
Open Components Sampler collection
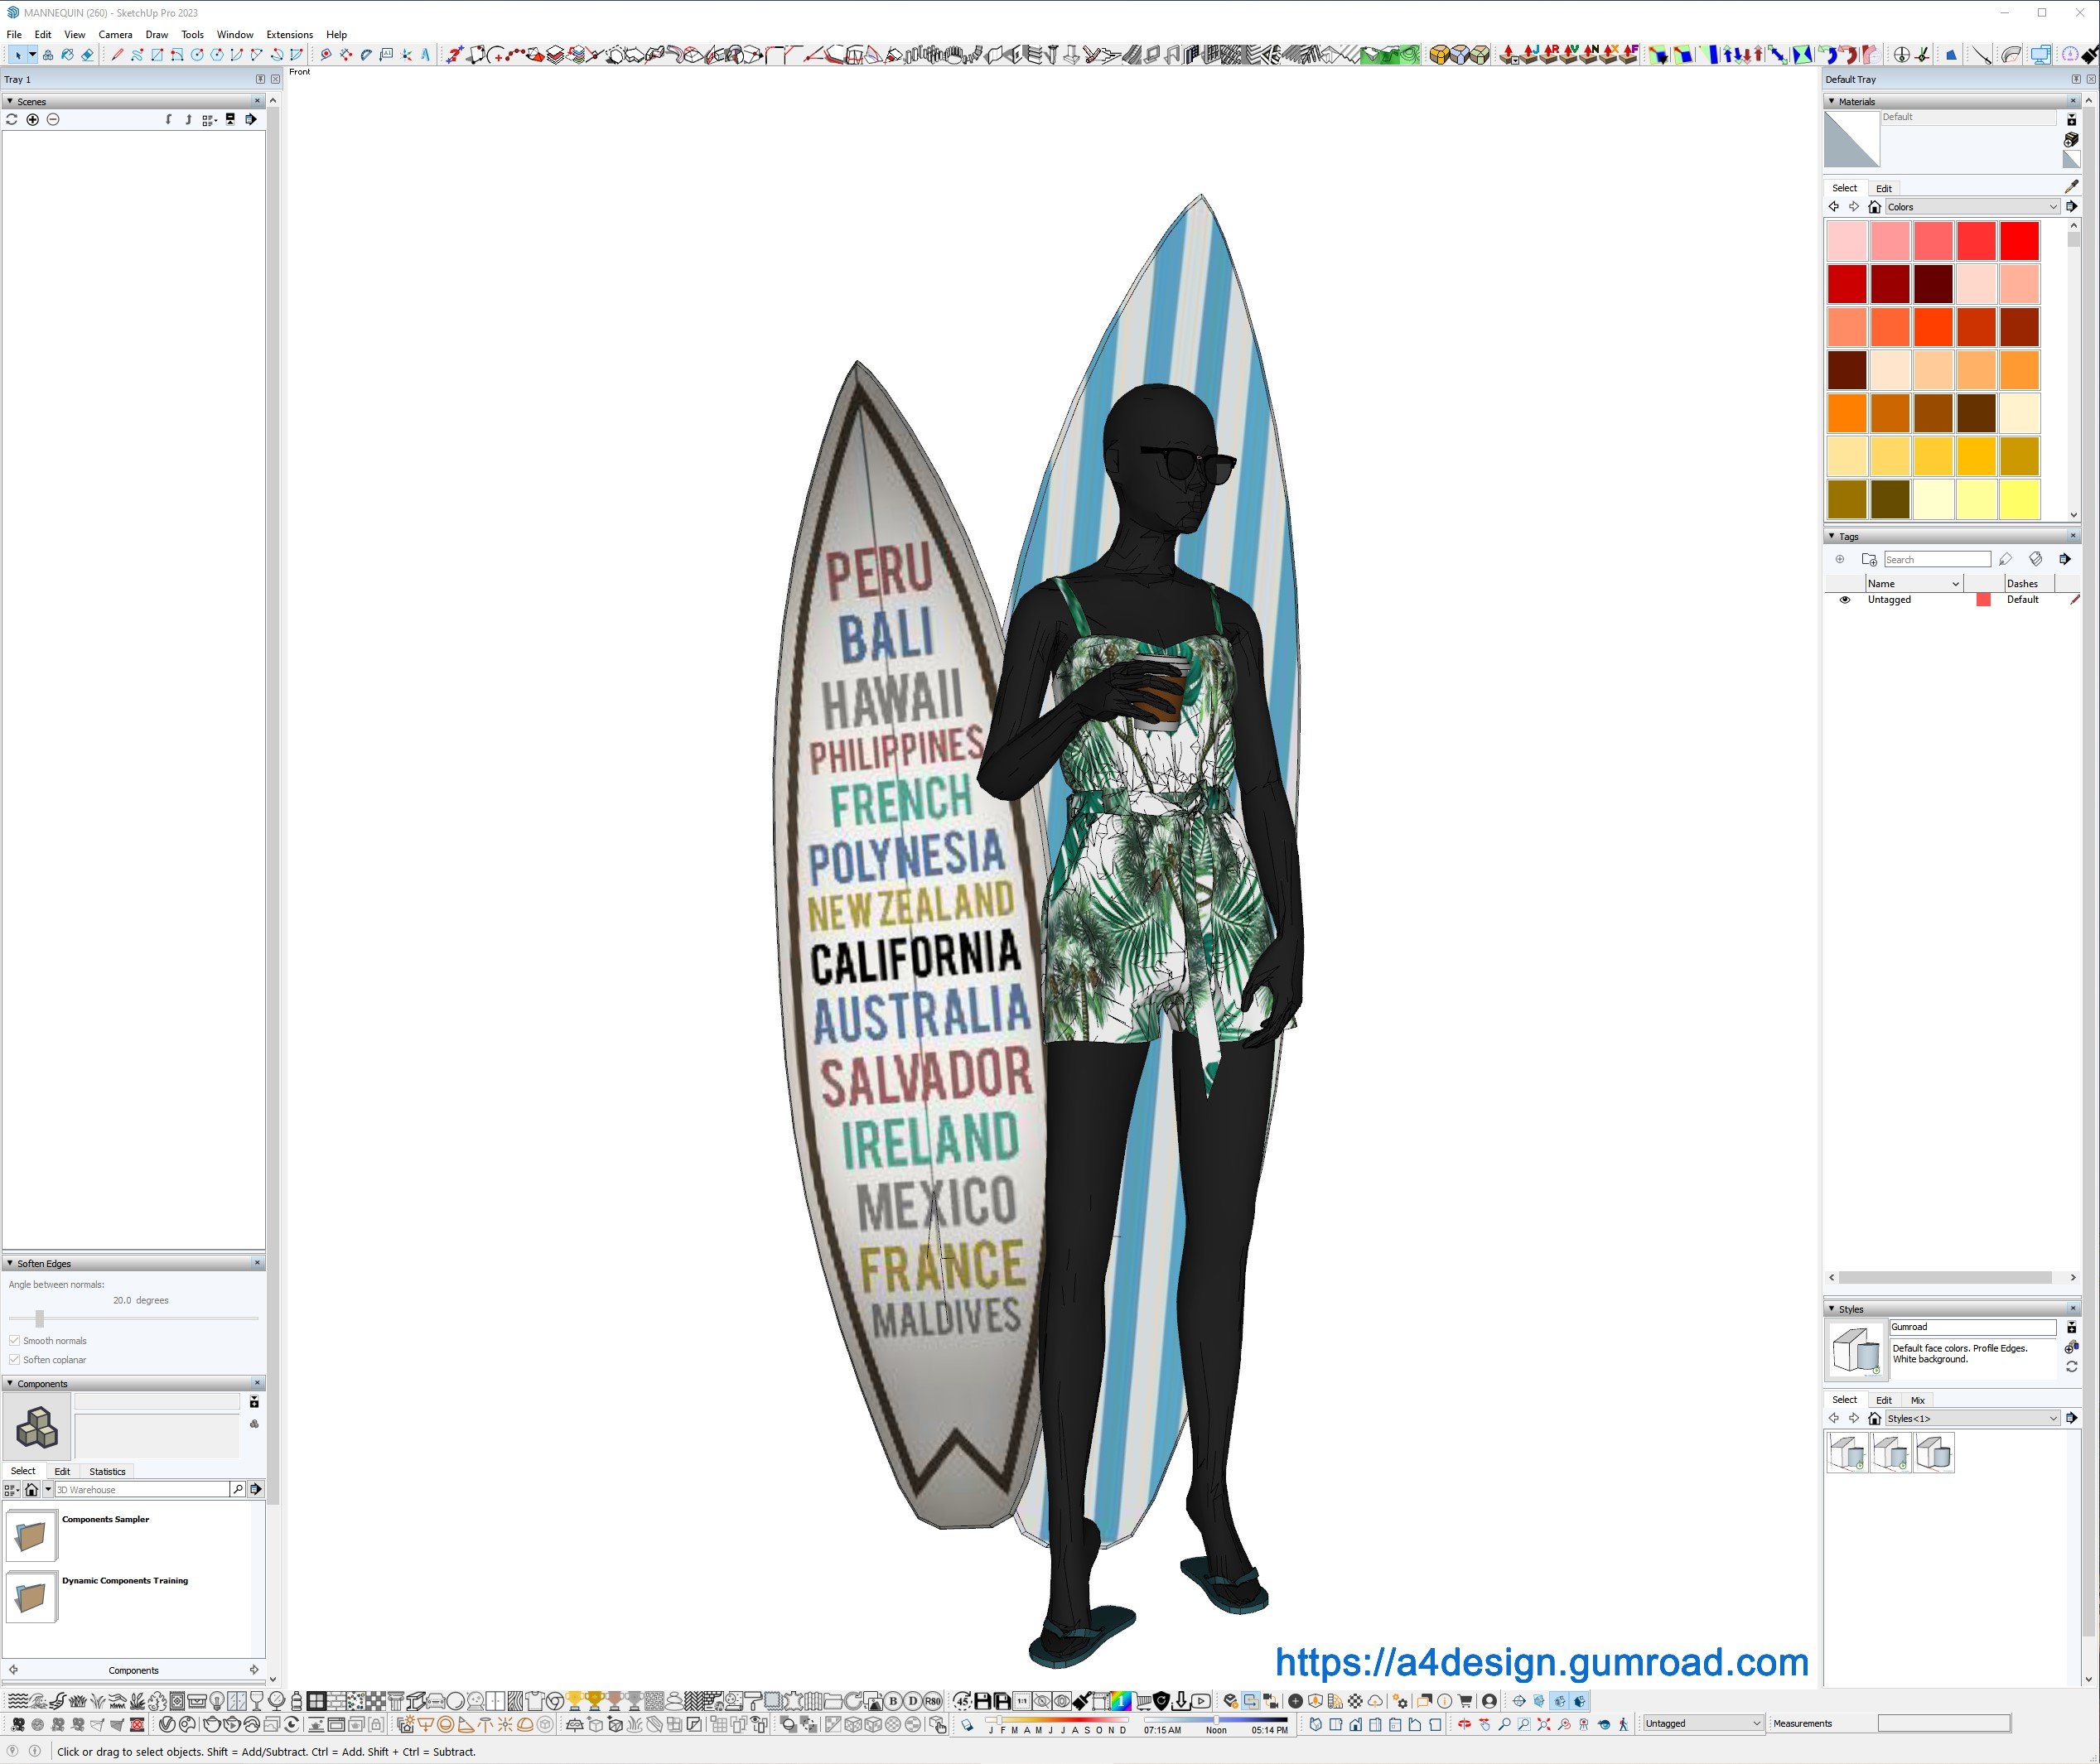pyautogui.click(x=31, y=1535)
